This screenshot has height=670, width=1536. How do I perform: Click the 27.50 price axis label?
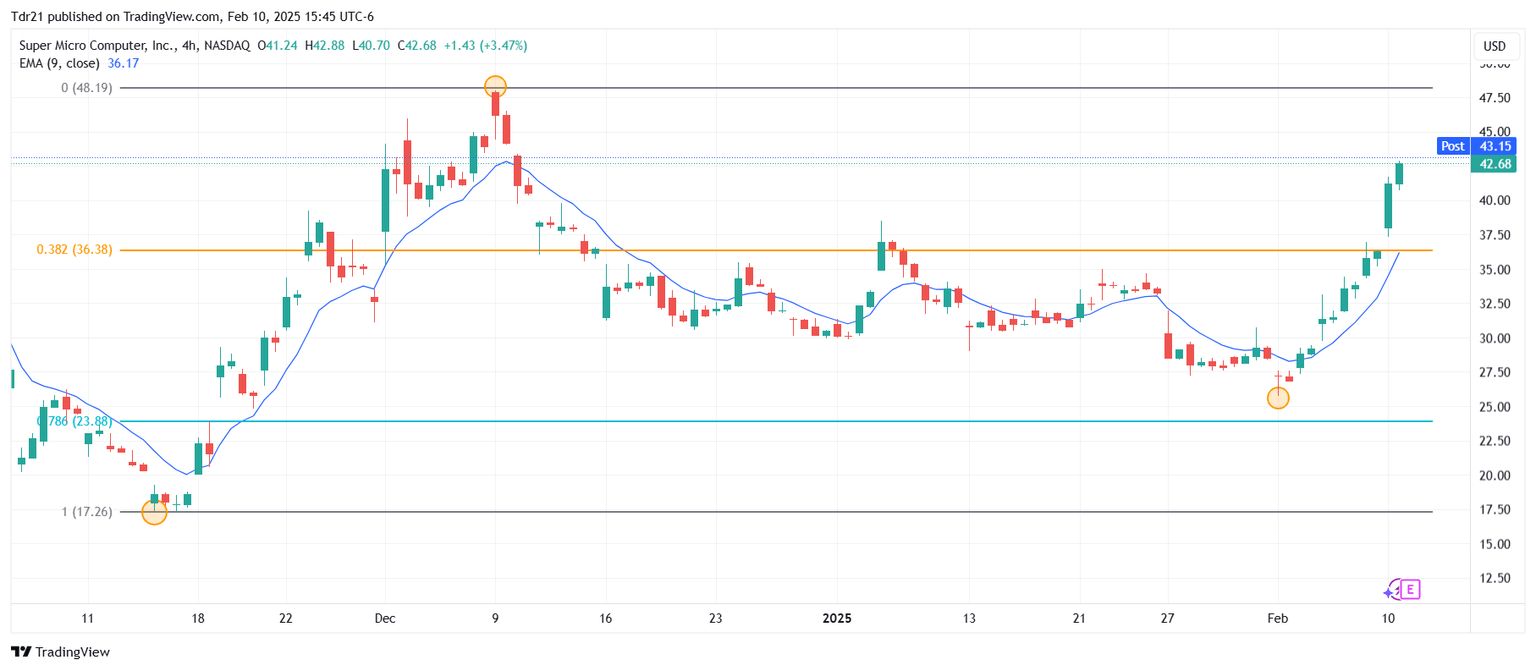point(1495,373)
